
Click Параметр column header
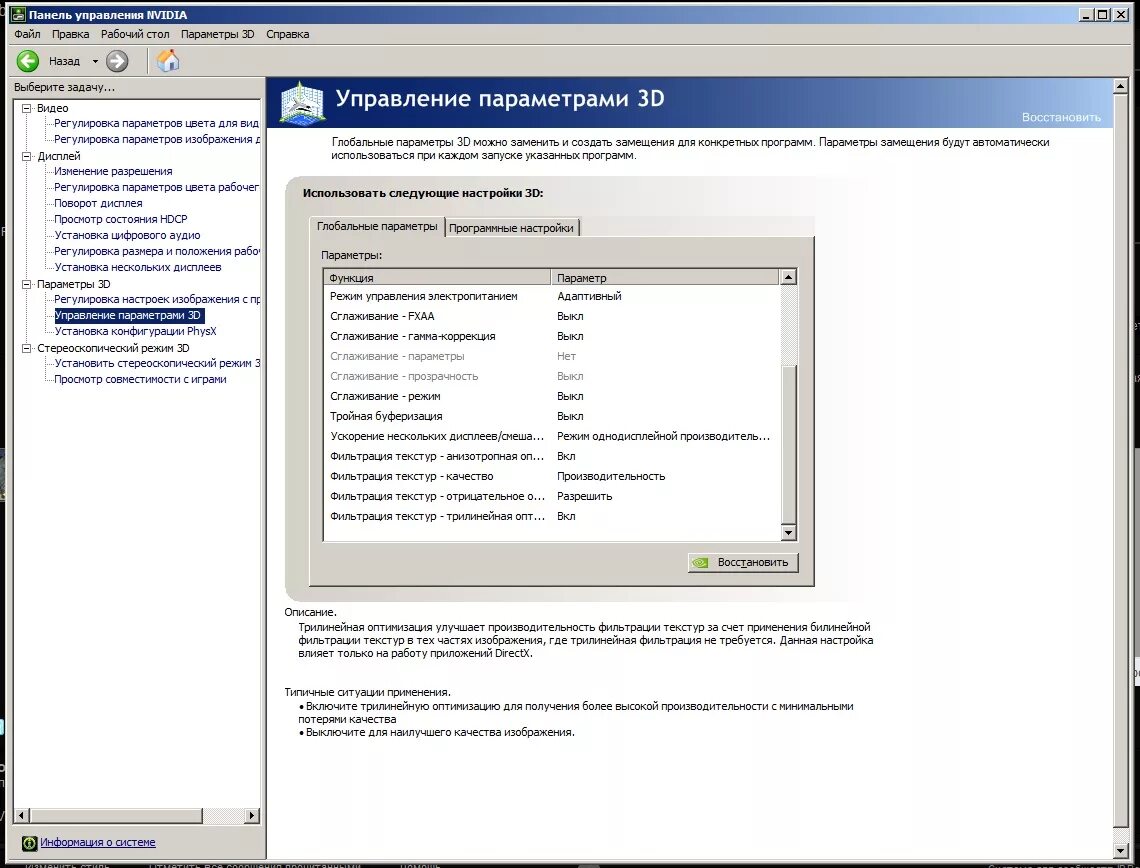(665, 278)
